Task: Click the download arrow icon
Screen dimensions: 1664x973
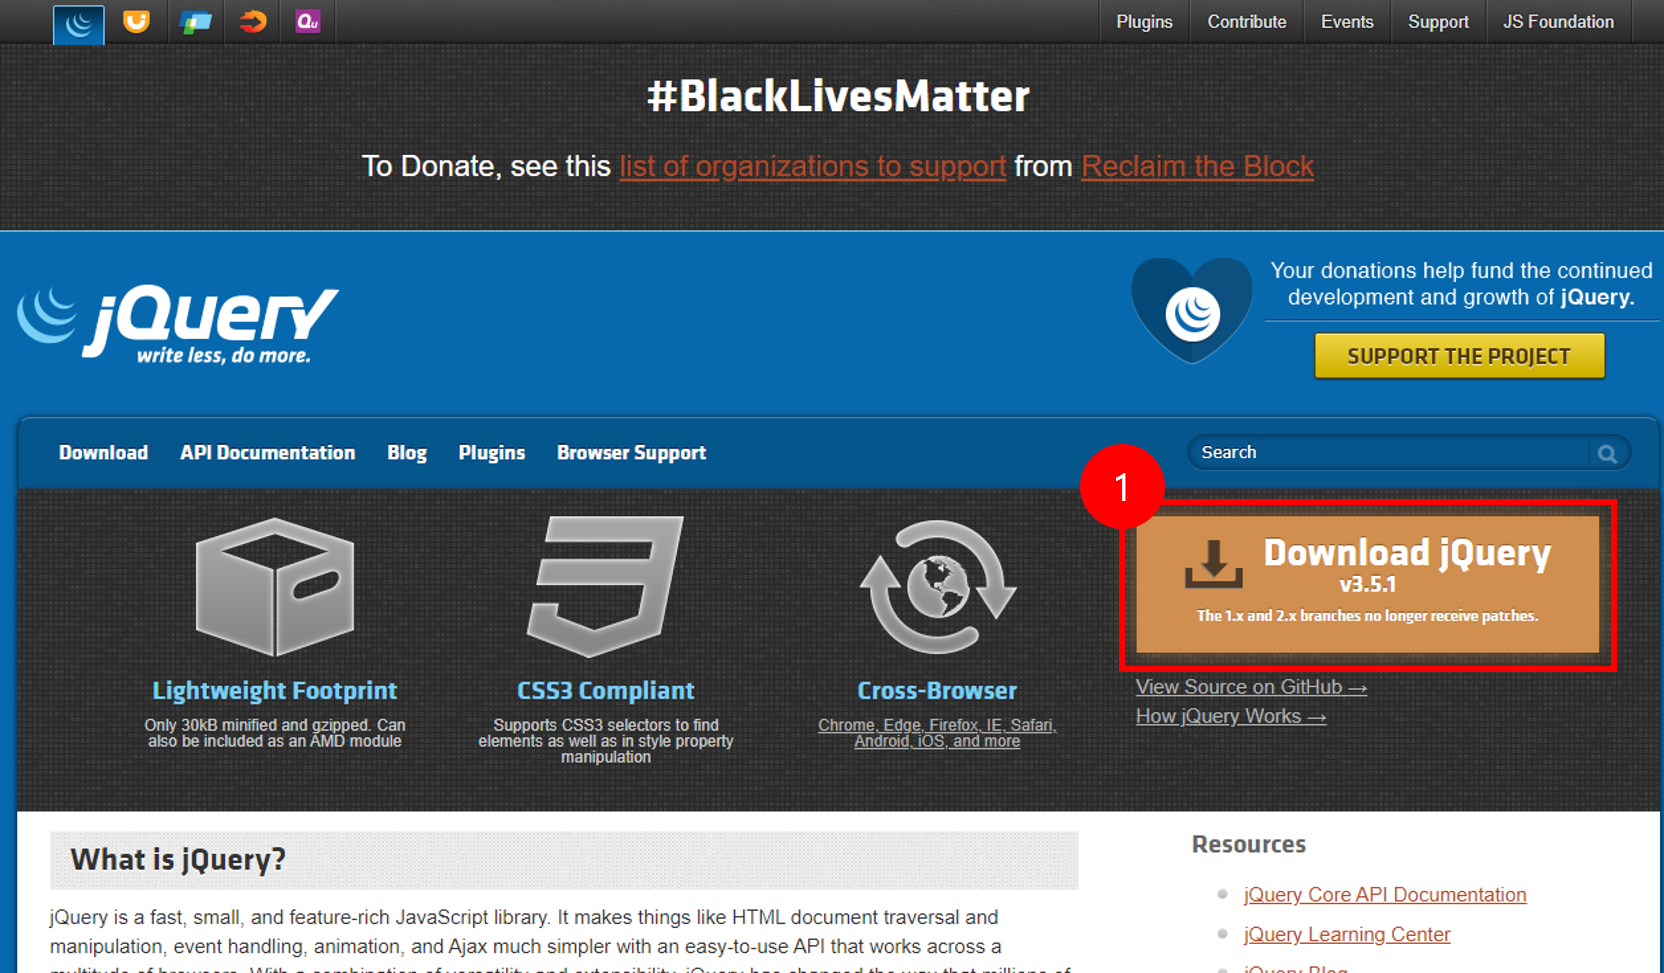Action: click(1213, 564)
